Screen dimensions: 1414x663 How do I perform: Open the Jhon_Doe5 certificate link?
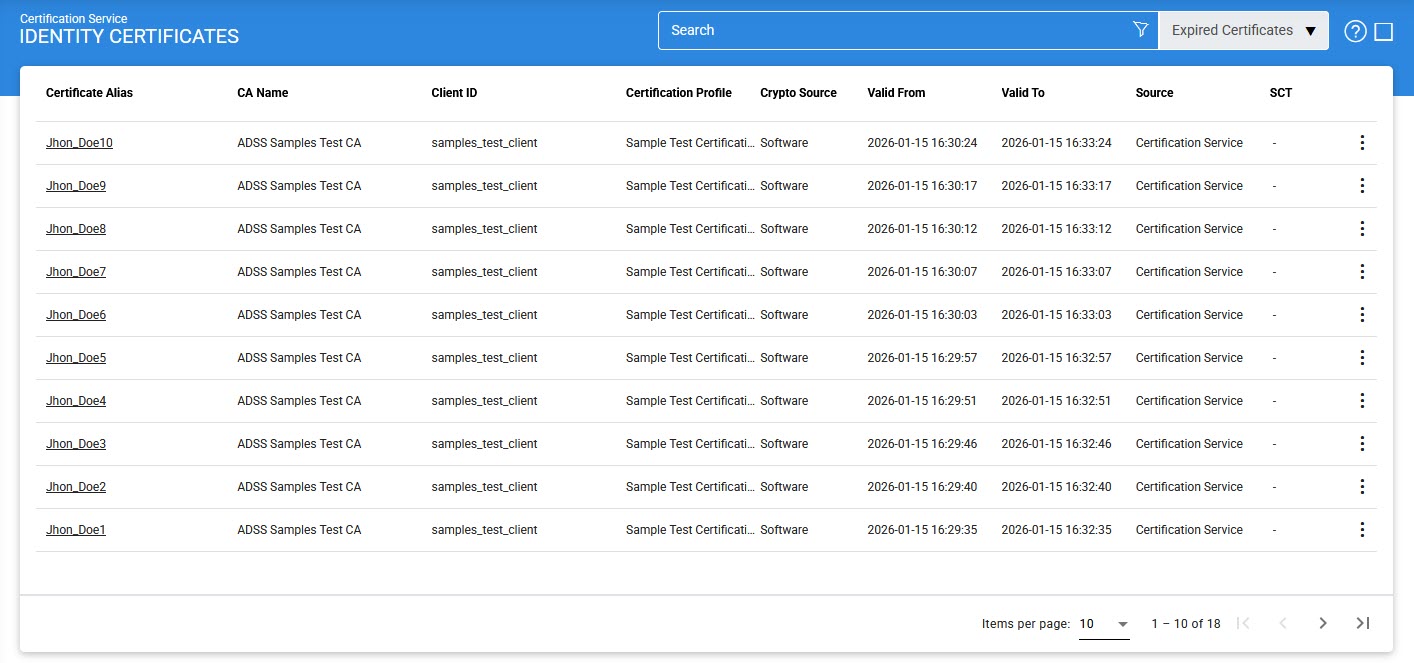76,358
